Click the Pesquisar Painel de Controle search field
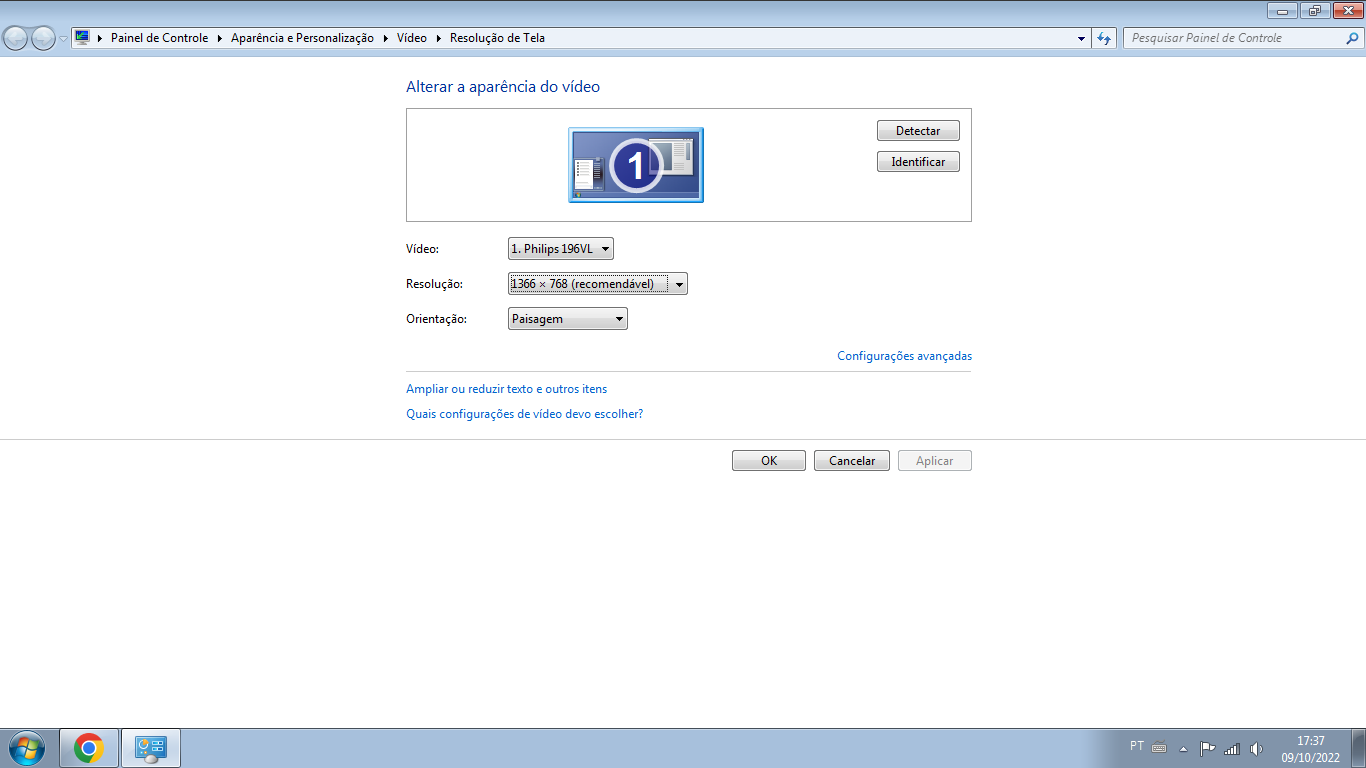 (1233, 38)
